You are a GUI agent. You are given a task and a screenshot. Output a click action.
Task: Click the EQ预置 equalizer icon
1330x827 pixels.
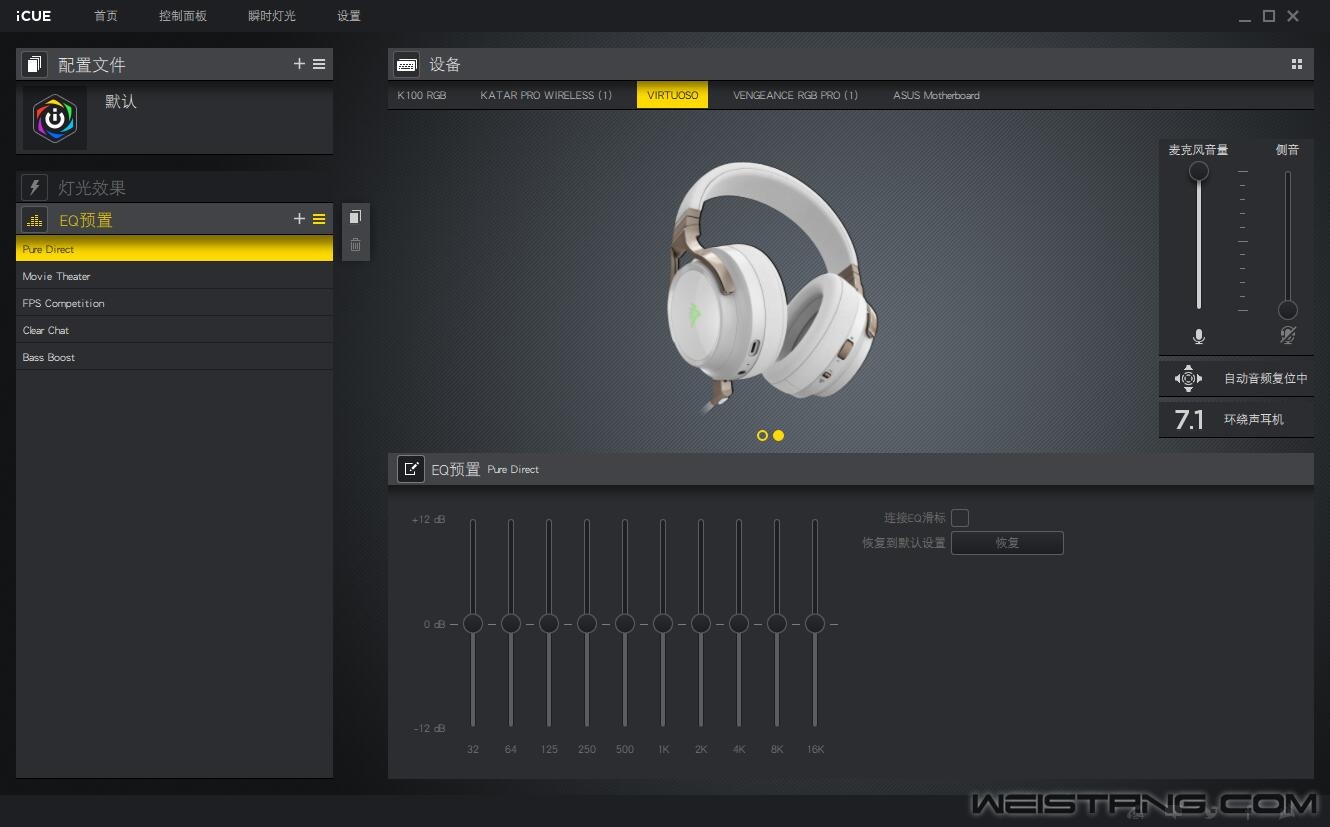click(35, 220)
